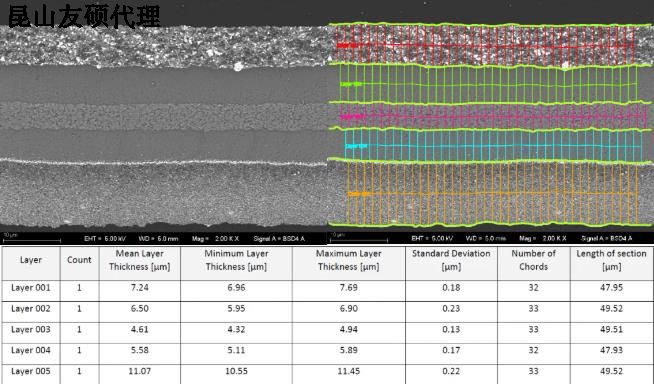Select the Maximum Layer Thickness column header

click(x=349, y=260)
